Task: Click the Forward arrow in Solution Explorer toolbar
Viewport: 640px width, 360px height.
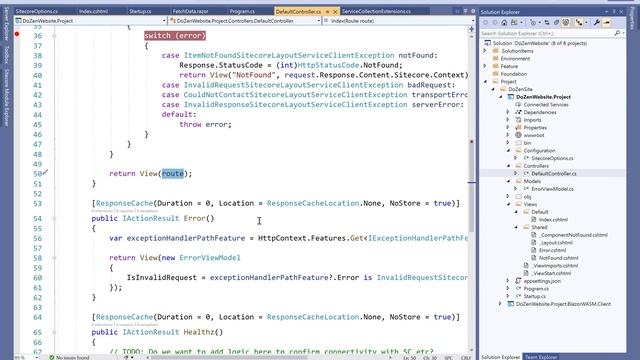Action: point(495,23)
